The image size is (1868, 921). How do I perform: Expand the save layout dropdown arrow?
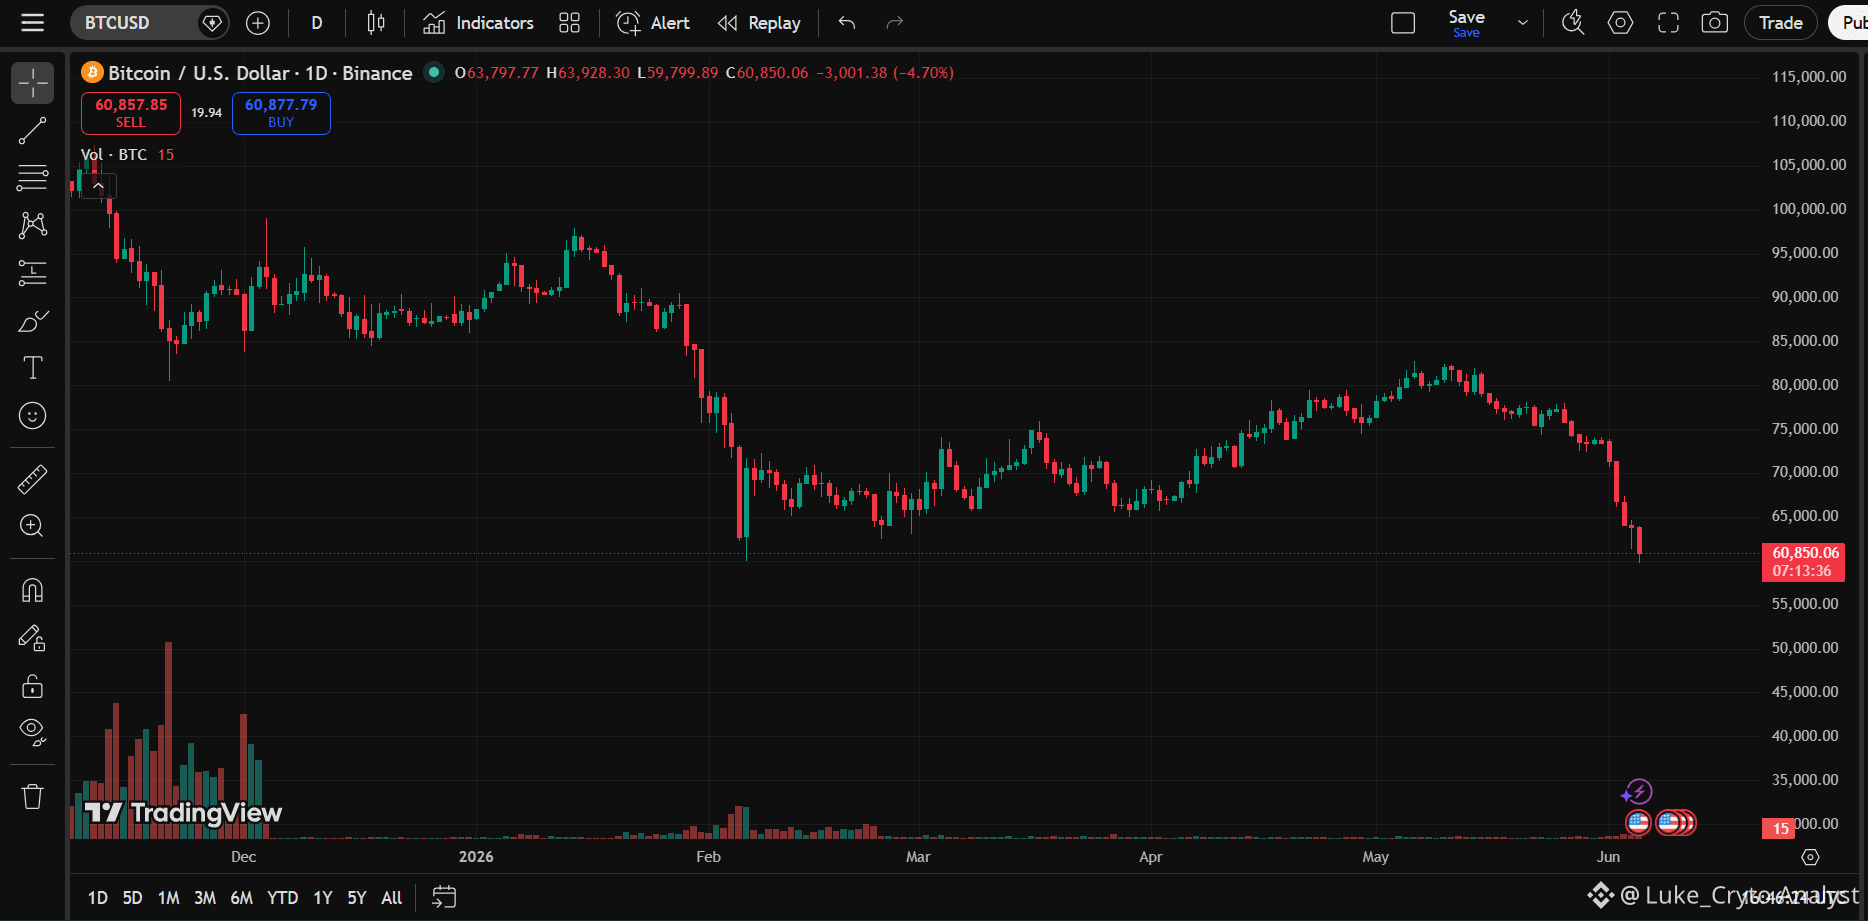(x=1523, y=23)
